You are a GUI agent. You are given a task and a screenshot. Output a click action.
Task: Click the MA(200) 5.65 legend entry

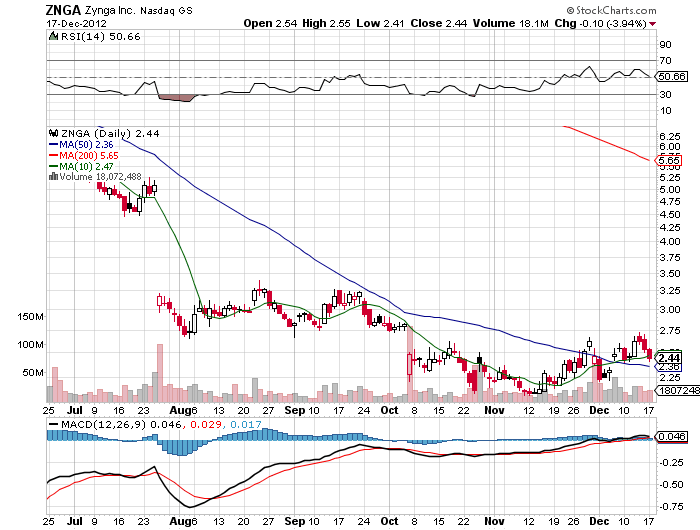[83, 155]
